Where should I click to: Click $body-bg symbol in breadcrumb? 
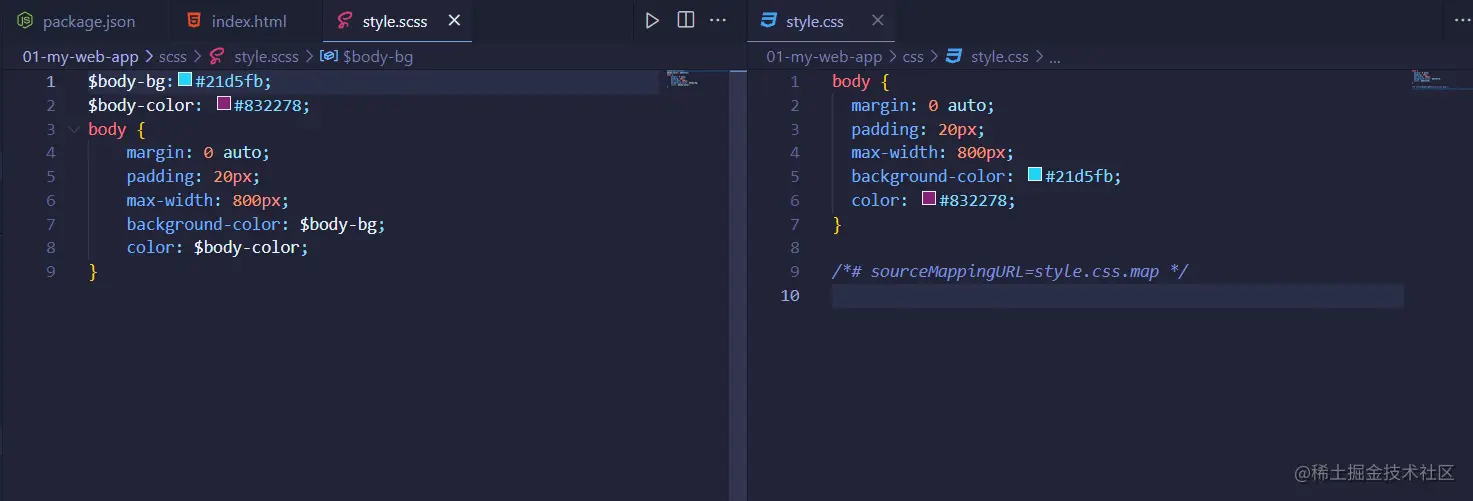[x=378, y=57]
